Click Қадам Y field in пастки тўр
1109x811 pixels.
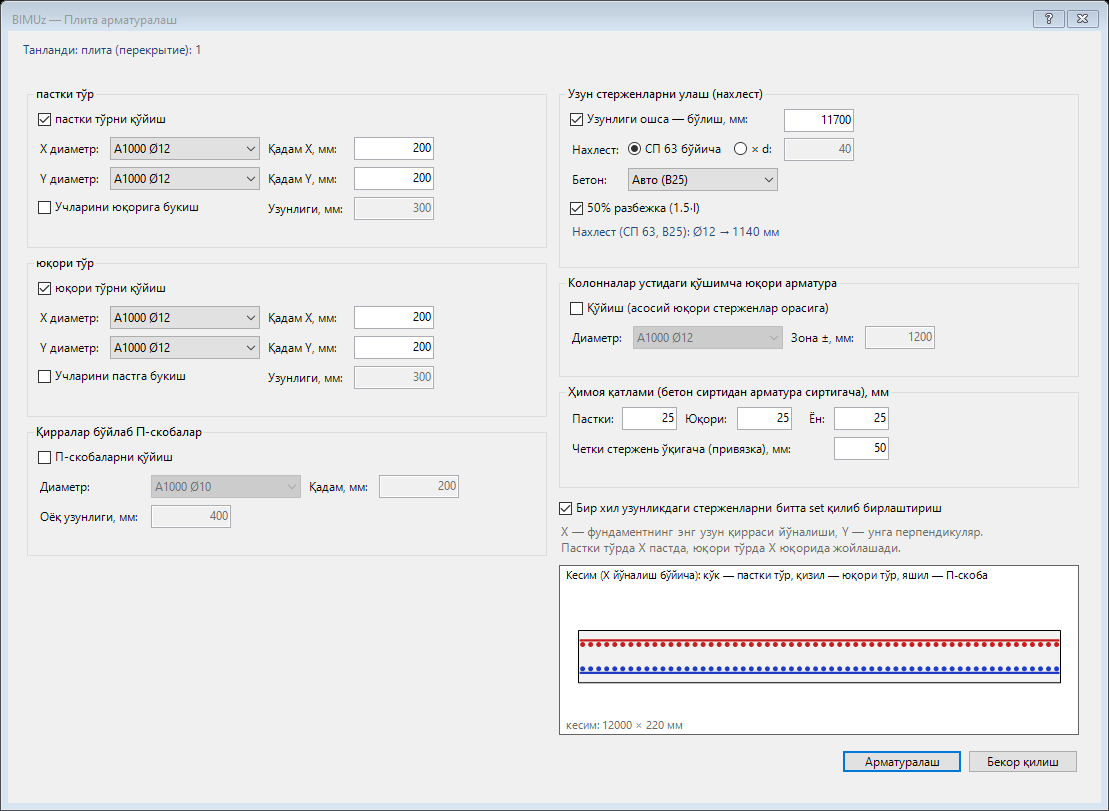tap(393, 178)
